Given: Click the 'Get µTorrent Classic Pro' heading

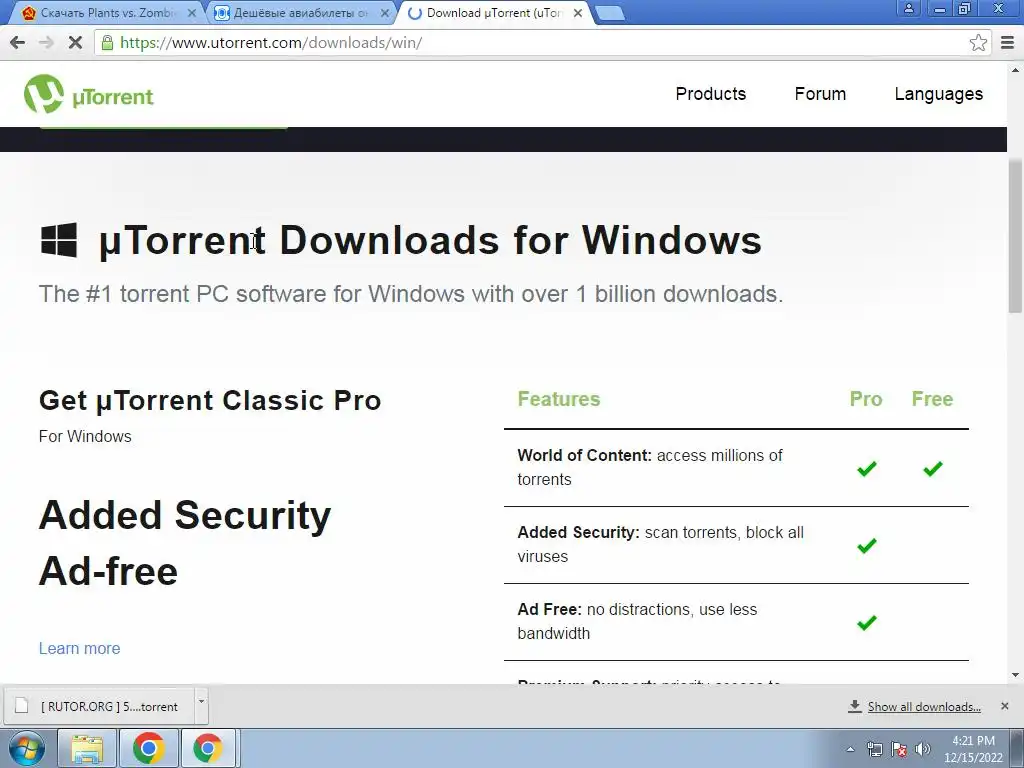Looking at the screenshot, I should [x=210, y=400].
